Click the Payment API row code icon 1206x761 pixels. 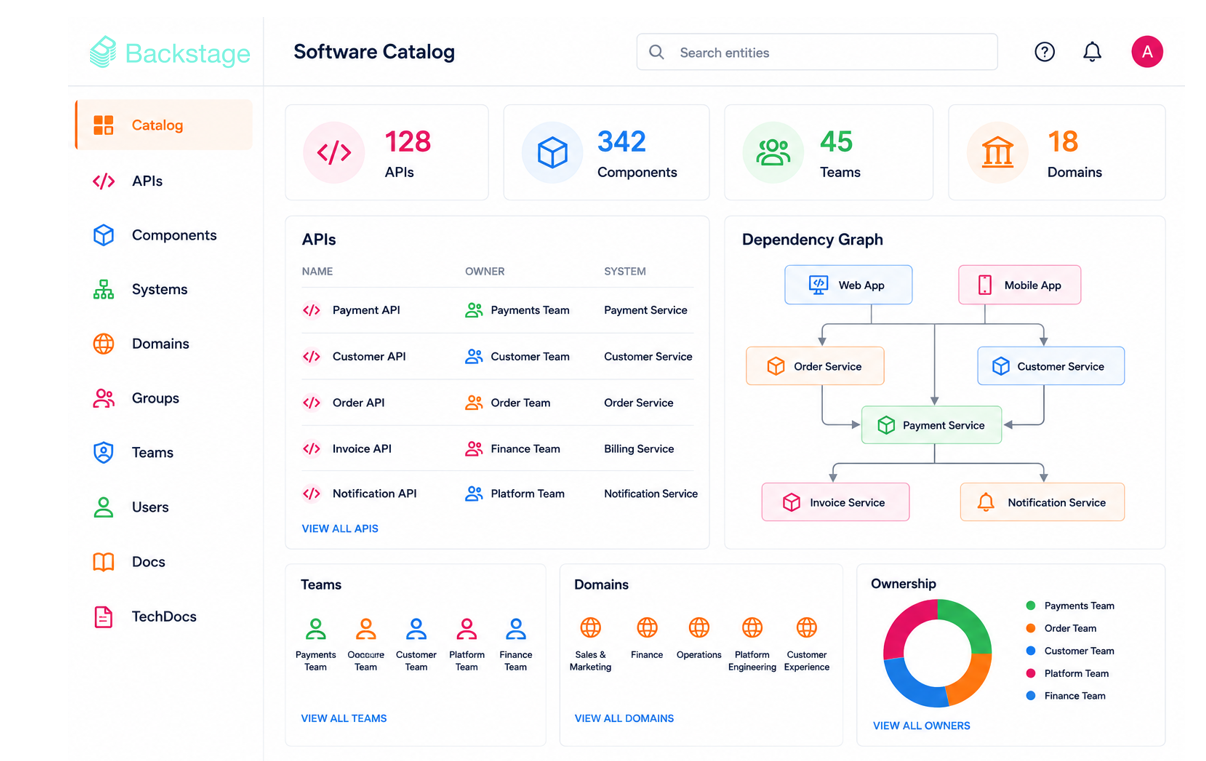(x=312, y=310)
